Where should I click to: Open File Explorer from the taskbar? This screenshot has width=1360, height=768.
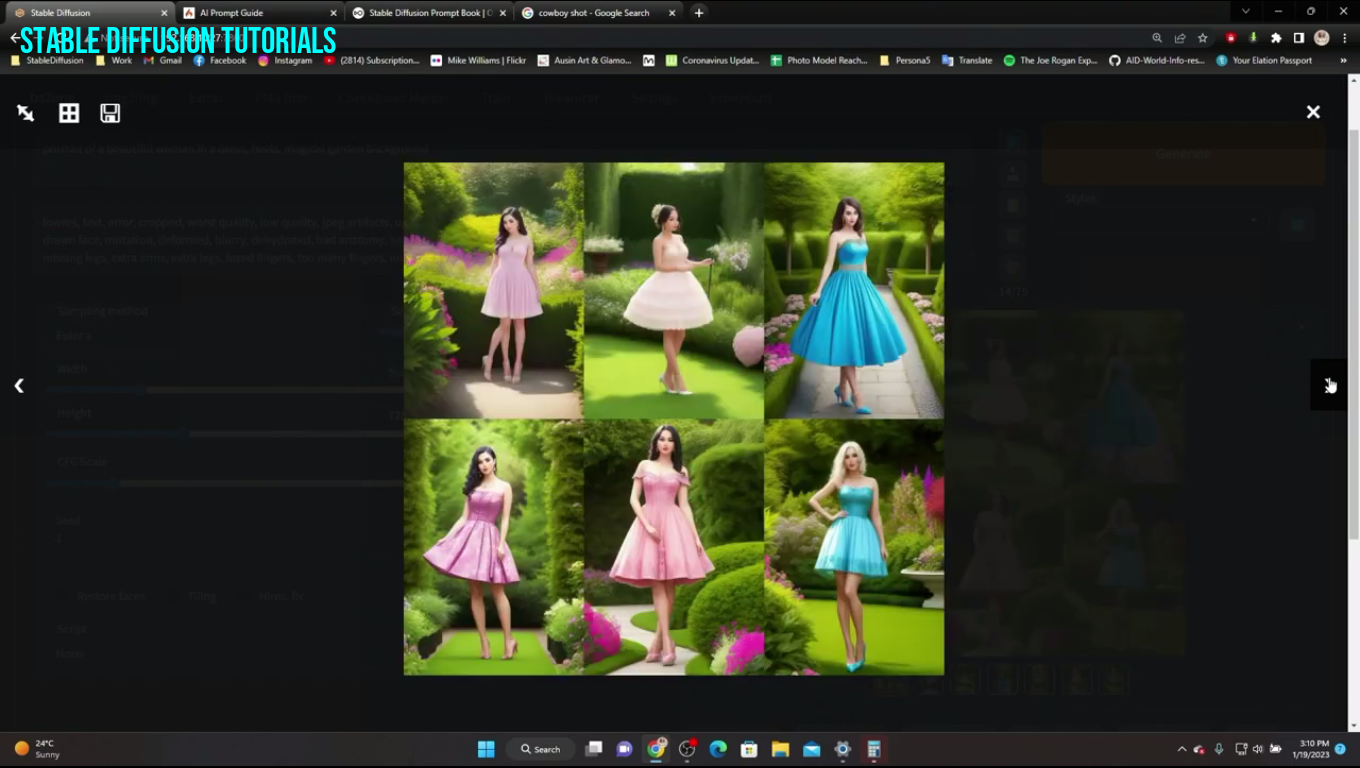tap(780, 749)
